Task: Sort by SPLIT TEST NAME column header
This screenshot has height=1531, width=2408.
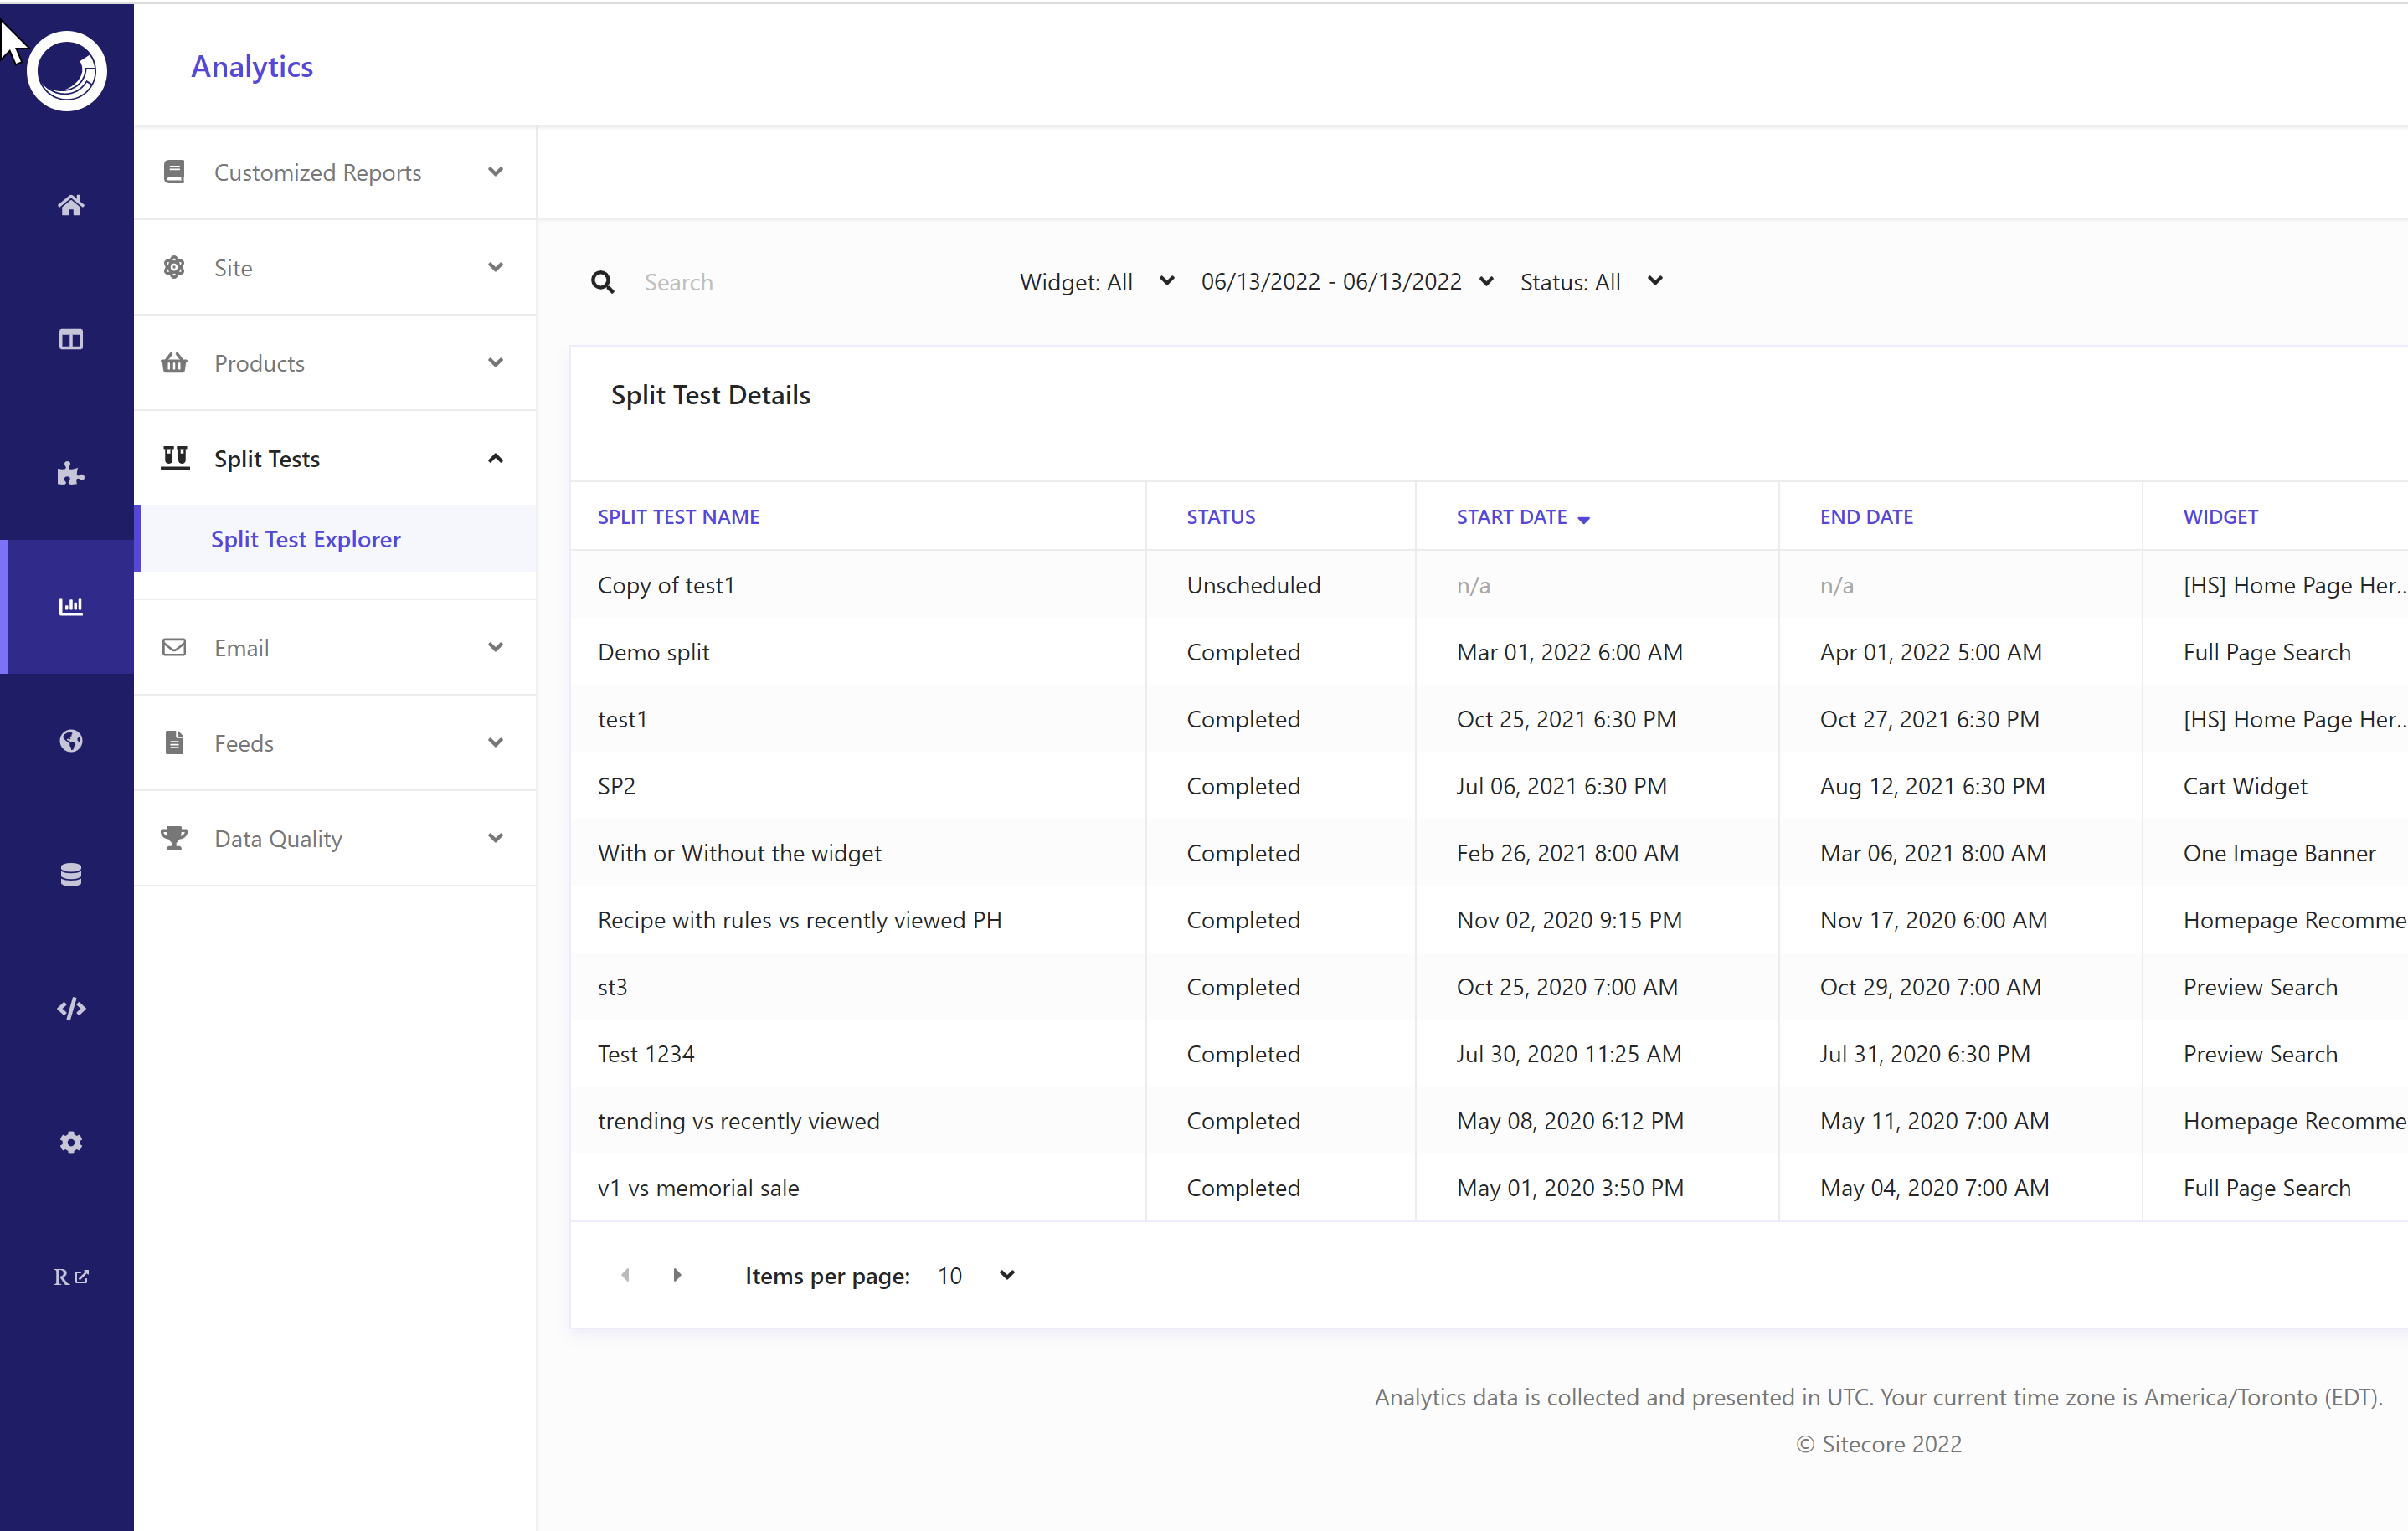Action: pos(679,517)
